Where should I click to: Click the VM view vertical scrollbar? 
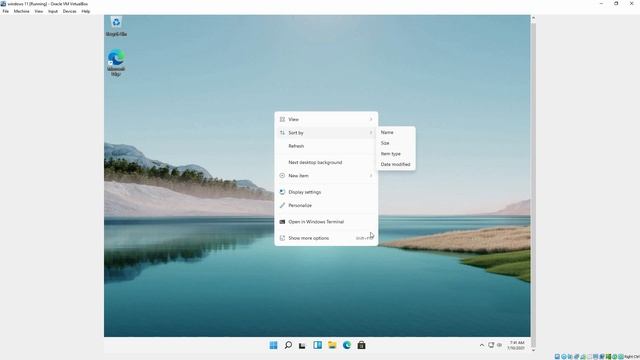(533, 184)
